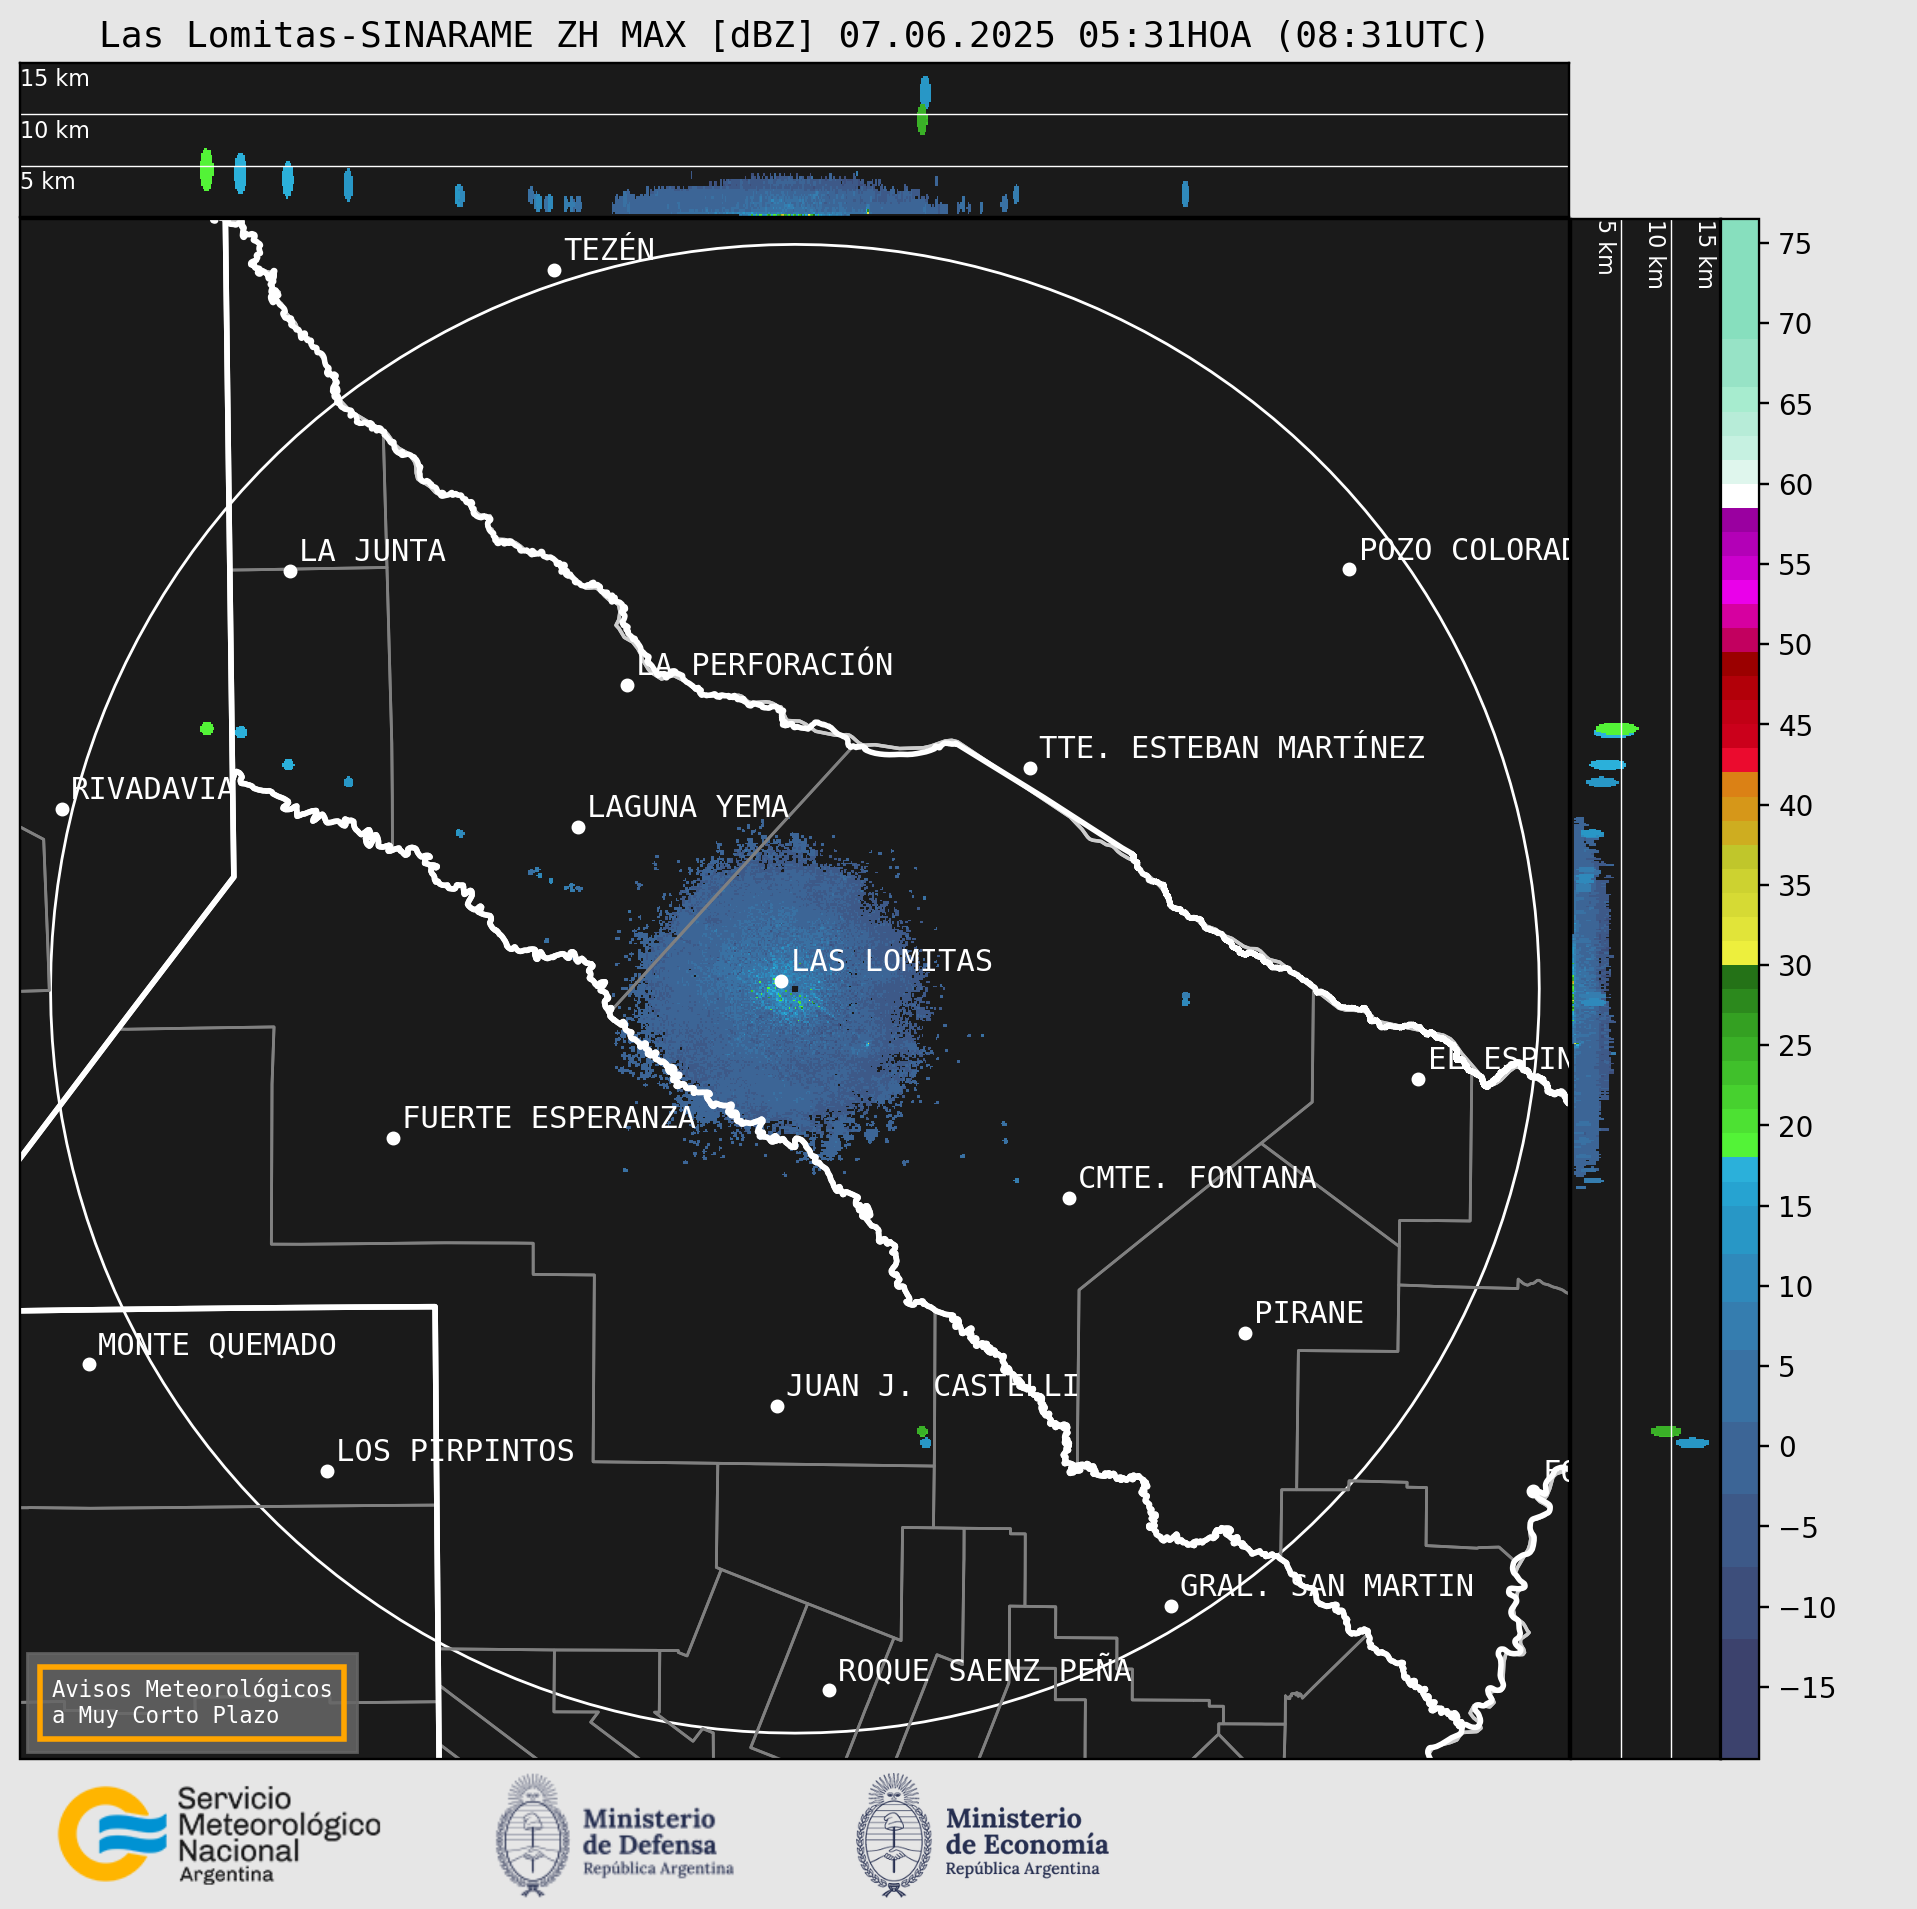The image size is (1917, 1909).
Task: Click the Ministerio de Defensa emblem
Action: [x=533, y=1835]
